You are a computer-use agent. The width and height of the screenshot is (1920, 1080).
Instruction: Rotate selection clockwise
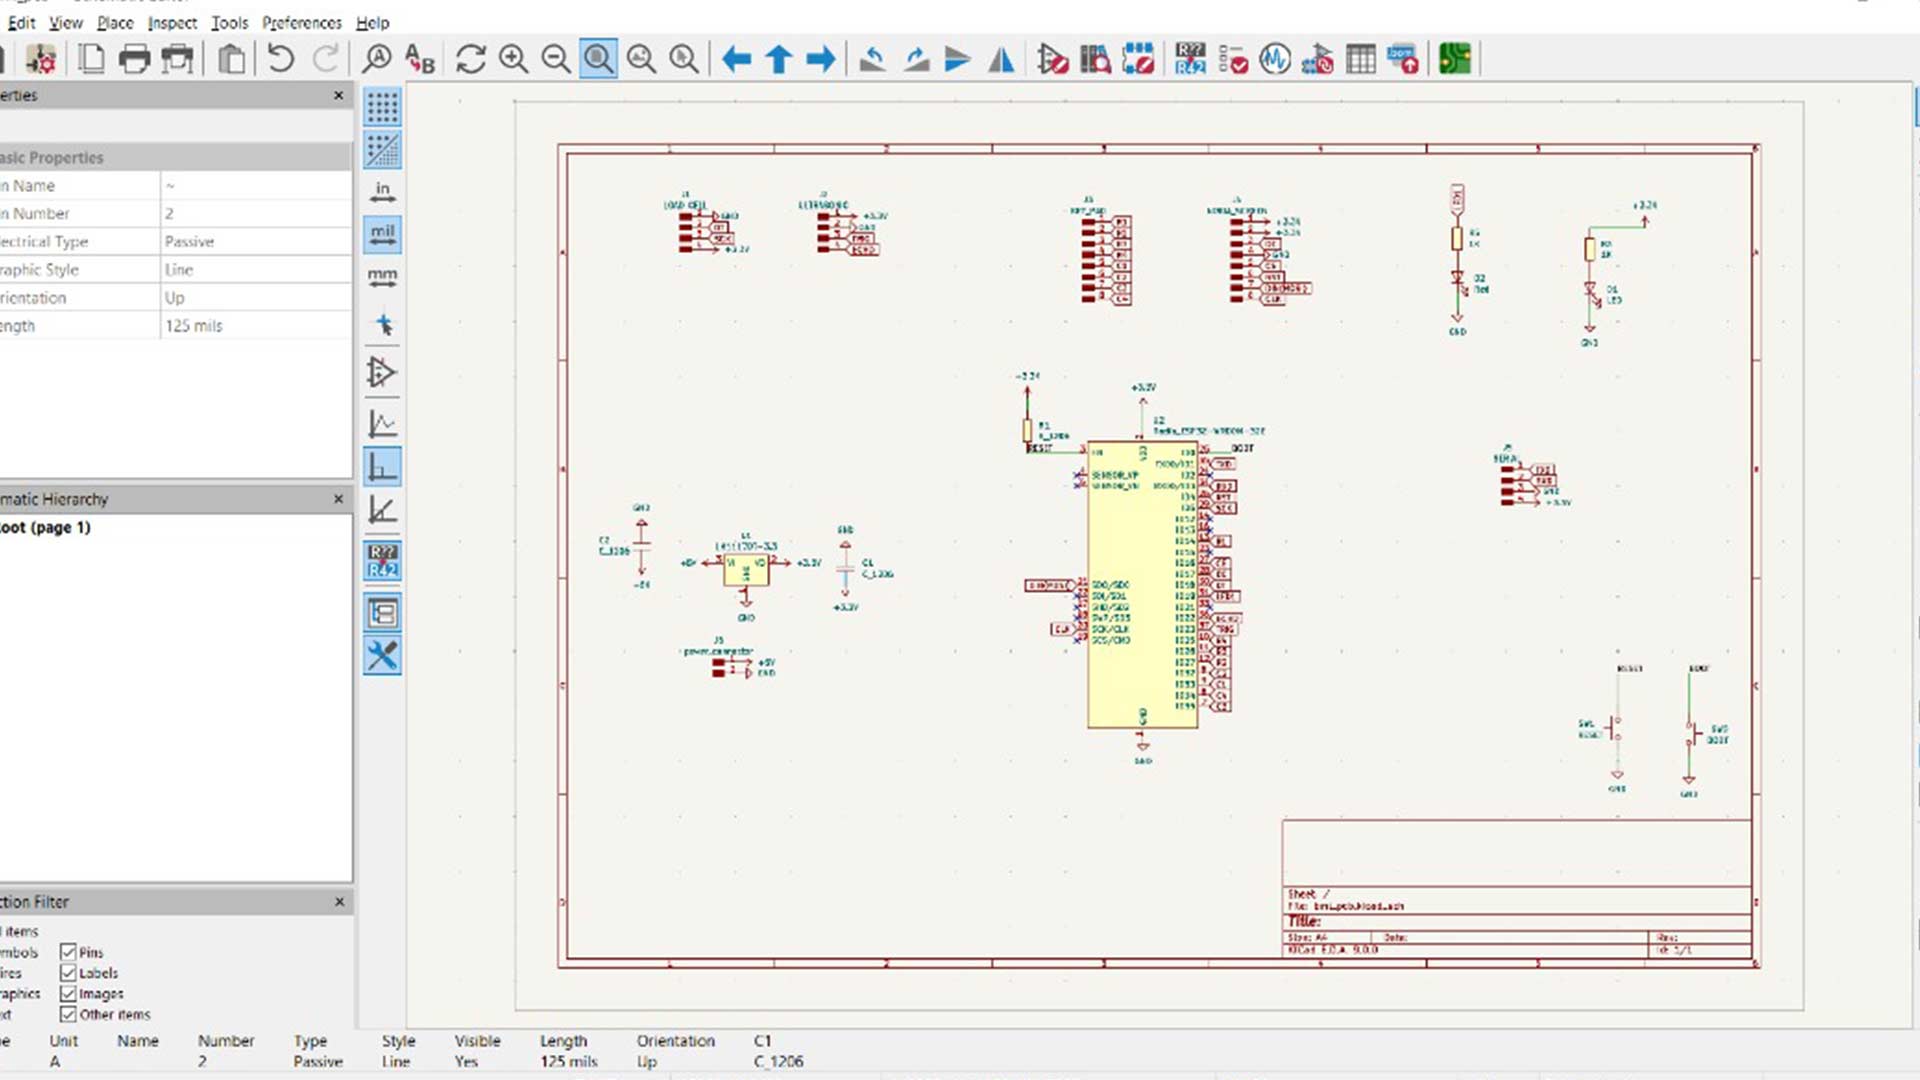(x=915, y=59)
